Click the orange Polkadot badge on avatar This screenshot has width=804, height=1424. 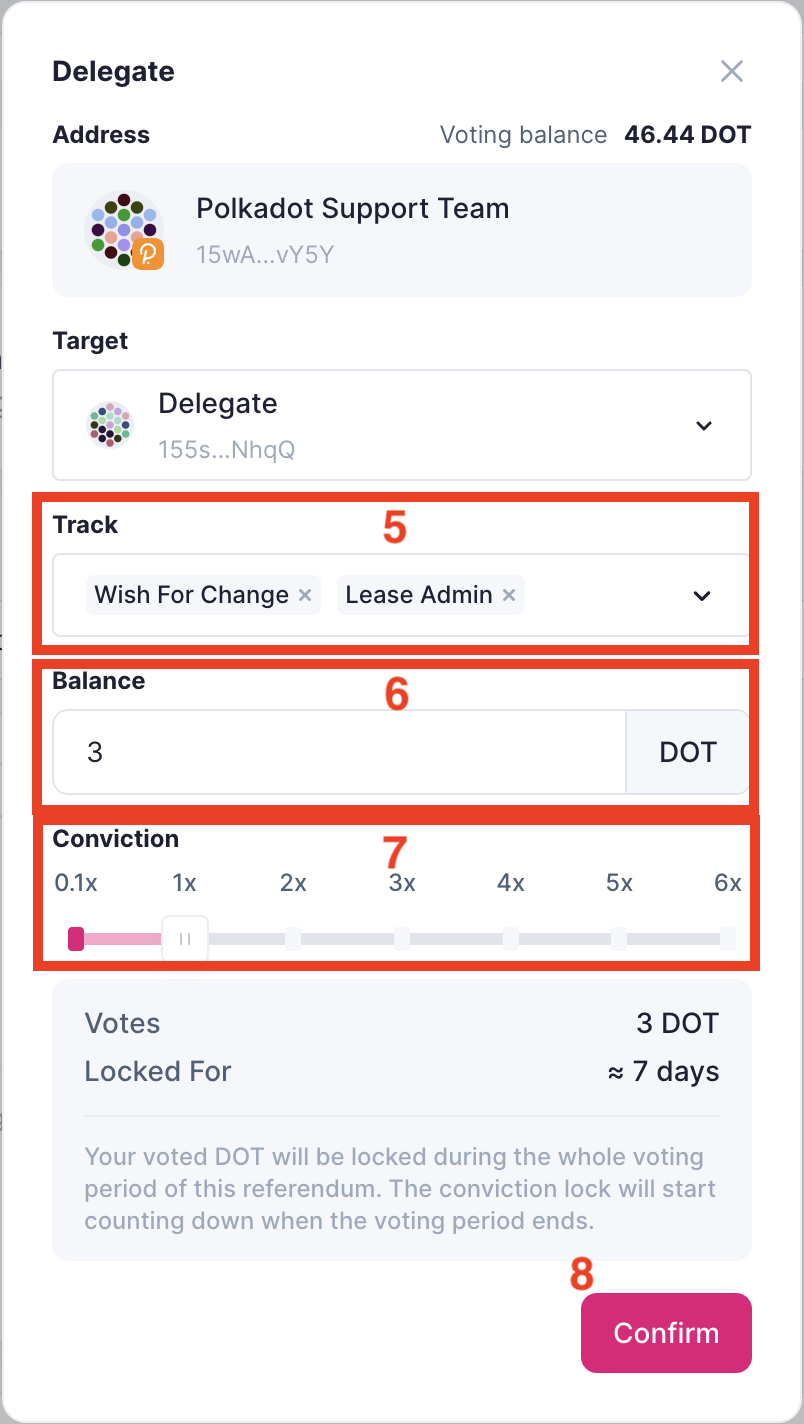pyautogui.click(x=148, y=254)
